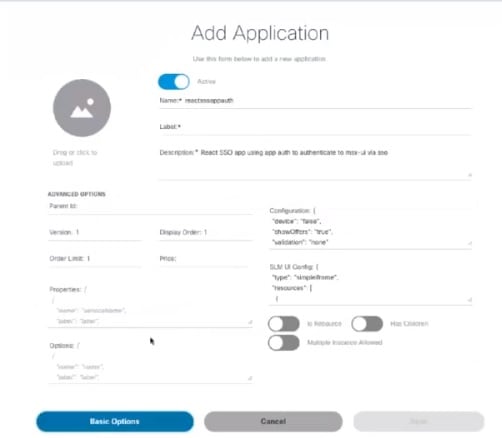This screenshot has width=502, height=438.
Task: Click the Basic Options button
Action: coord(115,421)
